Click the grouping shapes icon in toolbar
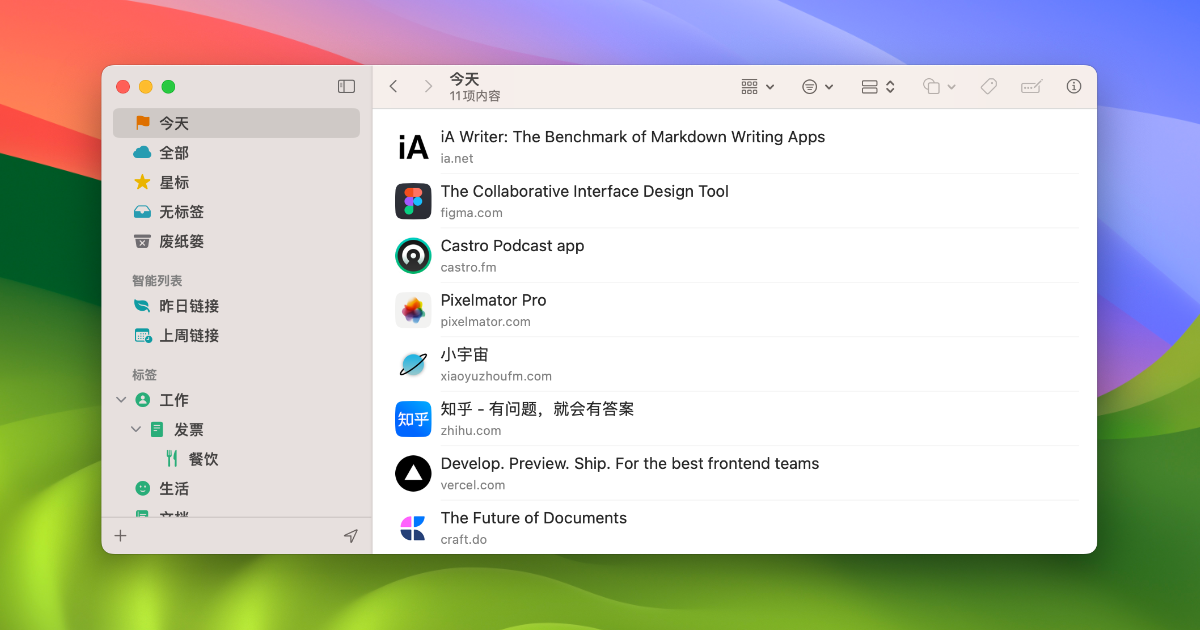Screen dimensions: 1200x630 tap(933, 86)
